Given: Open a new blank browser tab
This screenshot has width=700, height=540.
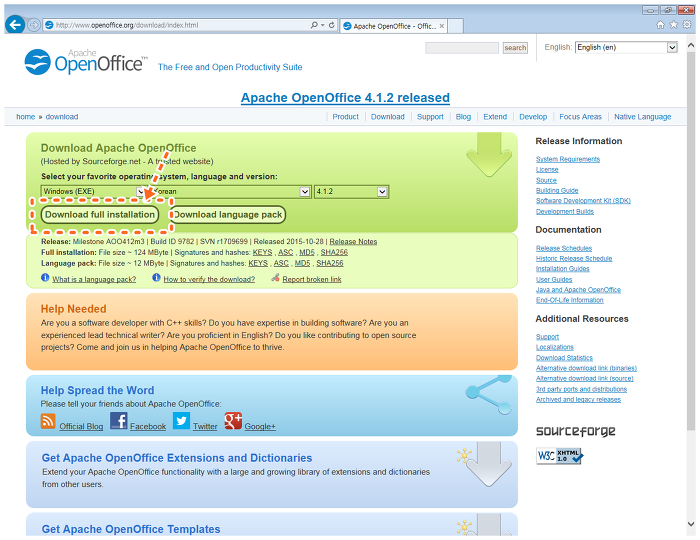Looking at the screenshot, I should point(455,26).
